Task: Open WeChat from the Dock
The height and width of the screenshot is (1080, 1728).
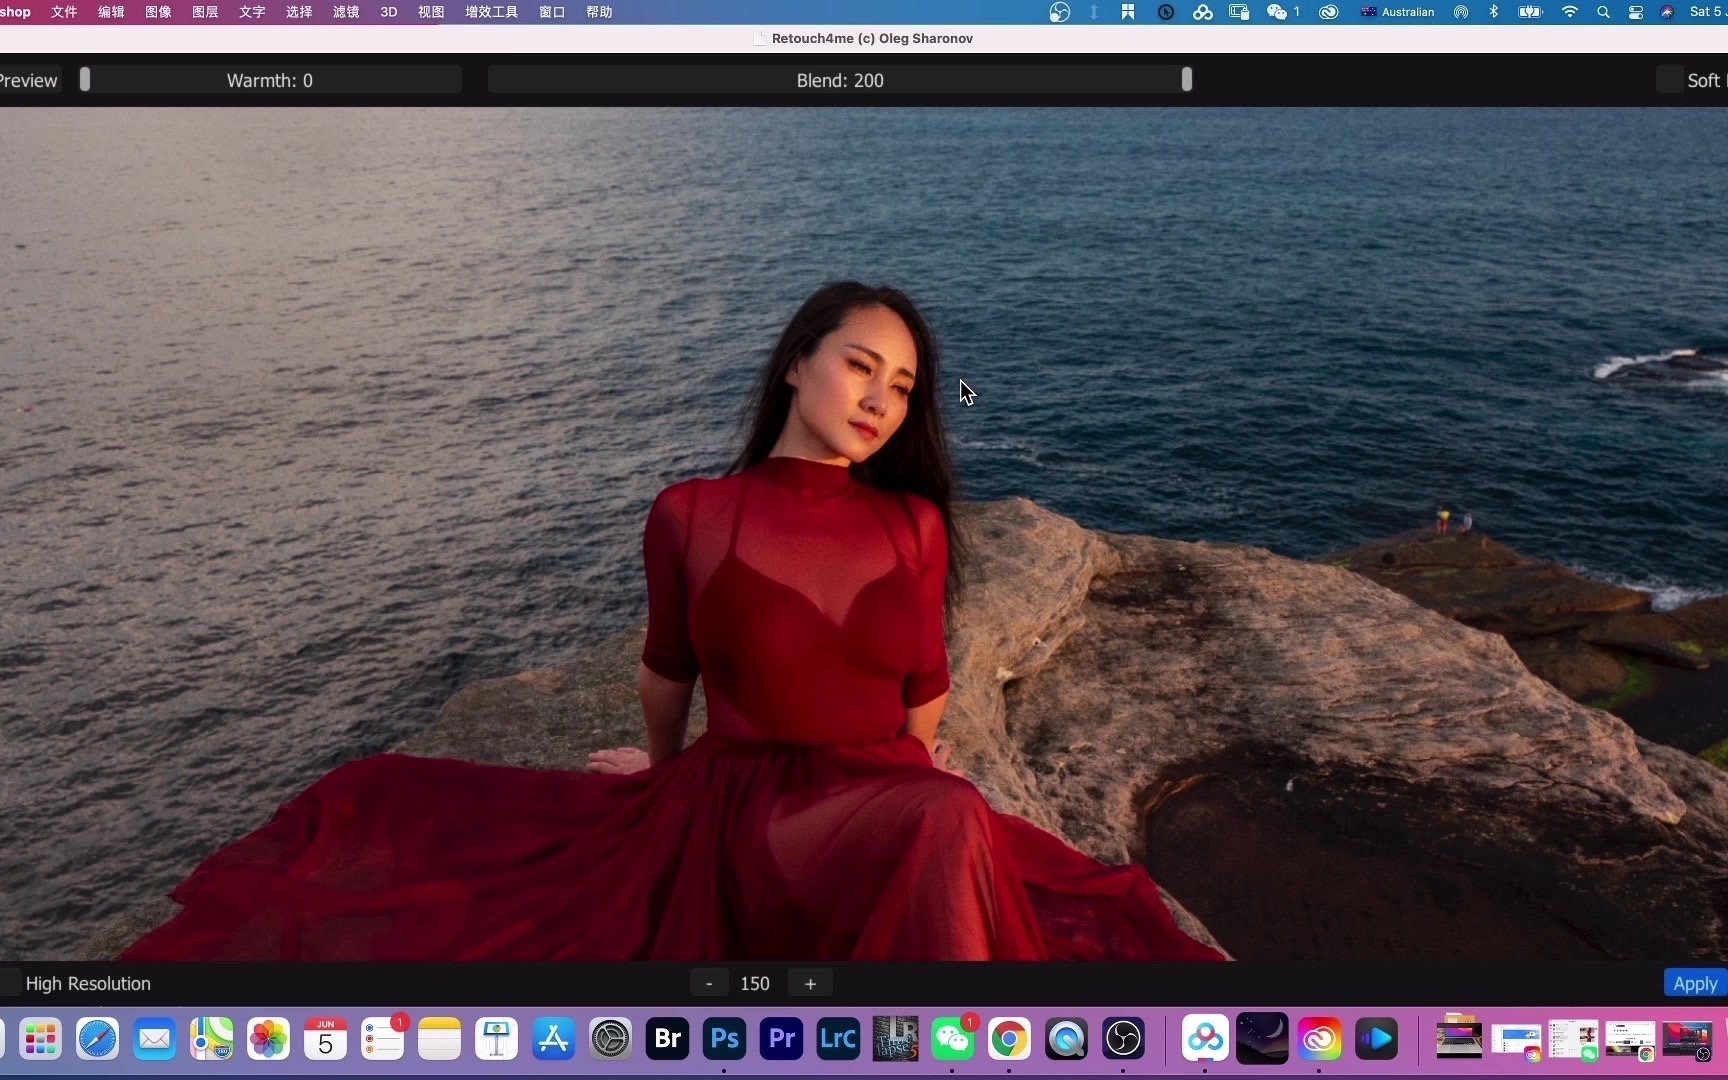Action: (952, 1040)
